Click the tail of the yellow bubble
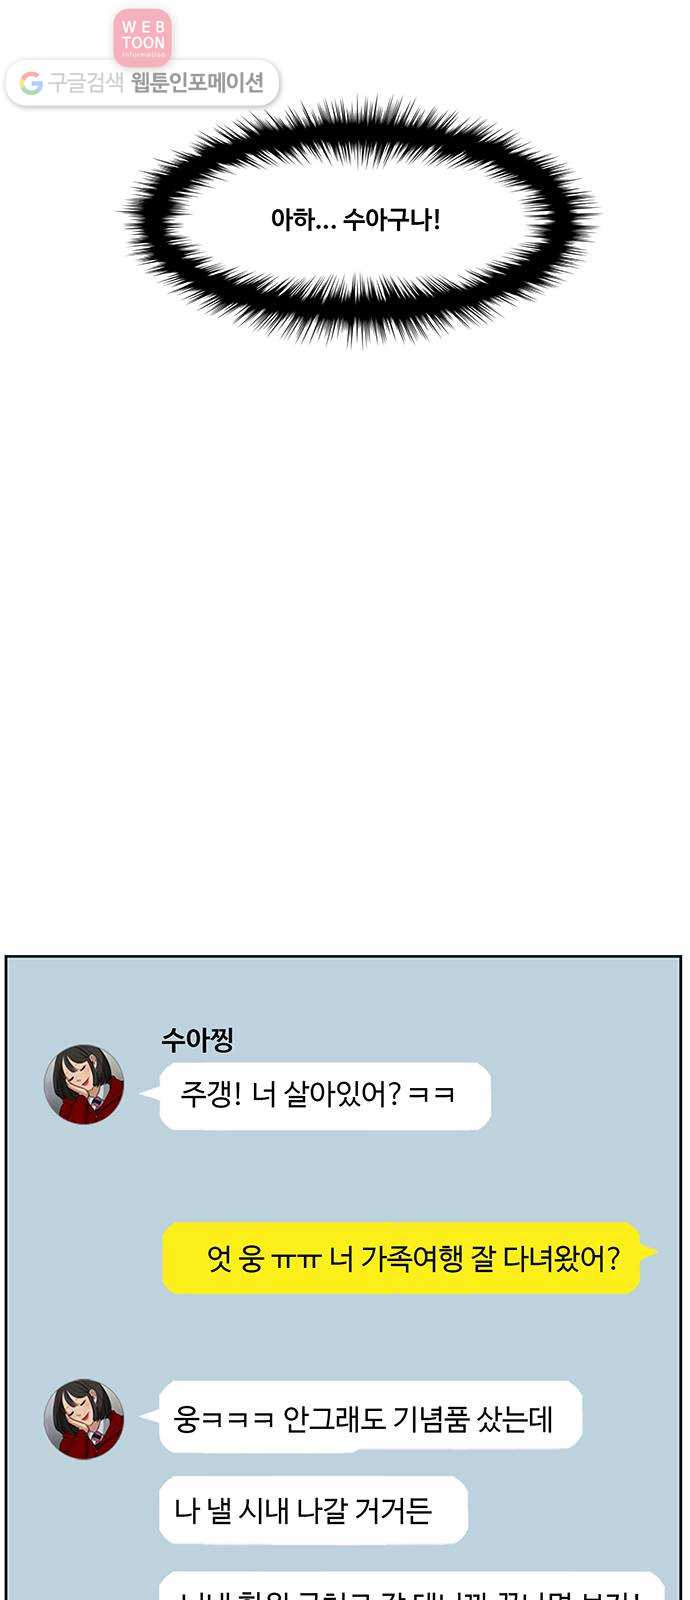 pos(648,1250)
